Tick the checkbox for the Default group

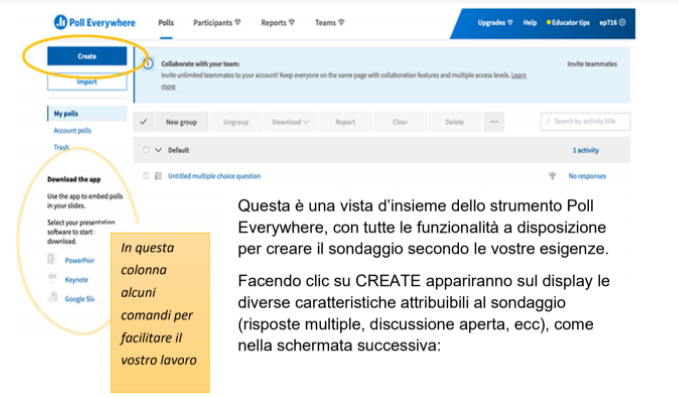pyautogui.click(x=146, y=150)
